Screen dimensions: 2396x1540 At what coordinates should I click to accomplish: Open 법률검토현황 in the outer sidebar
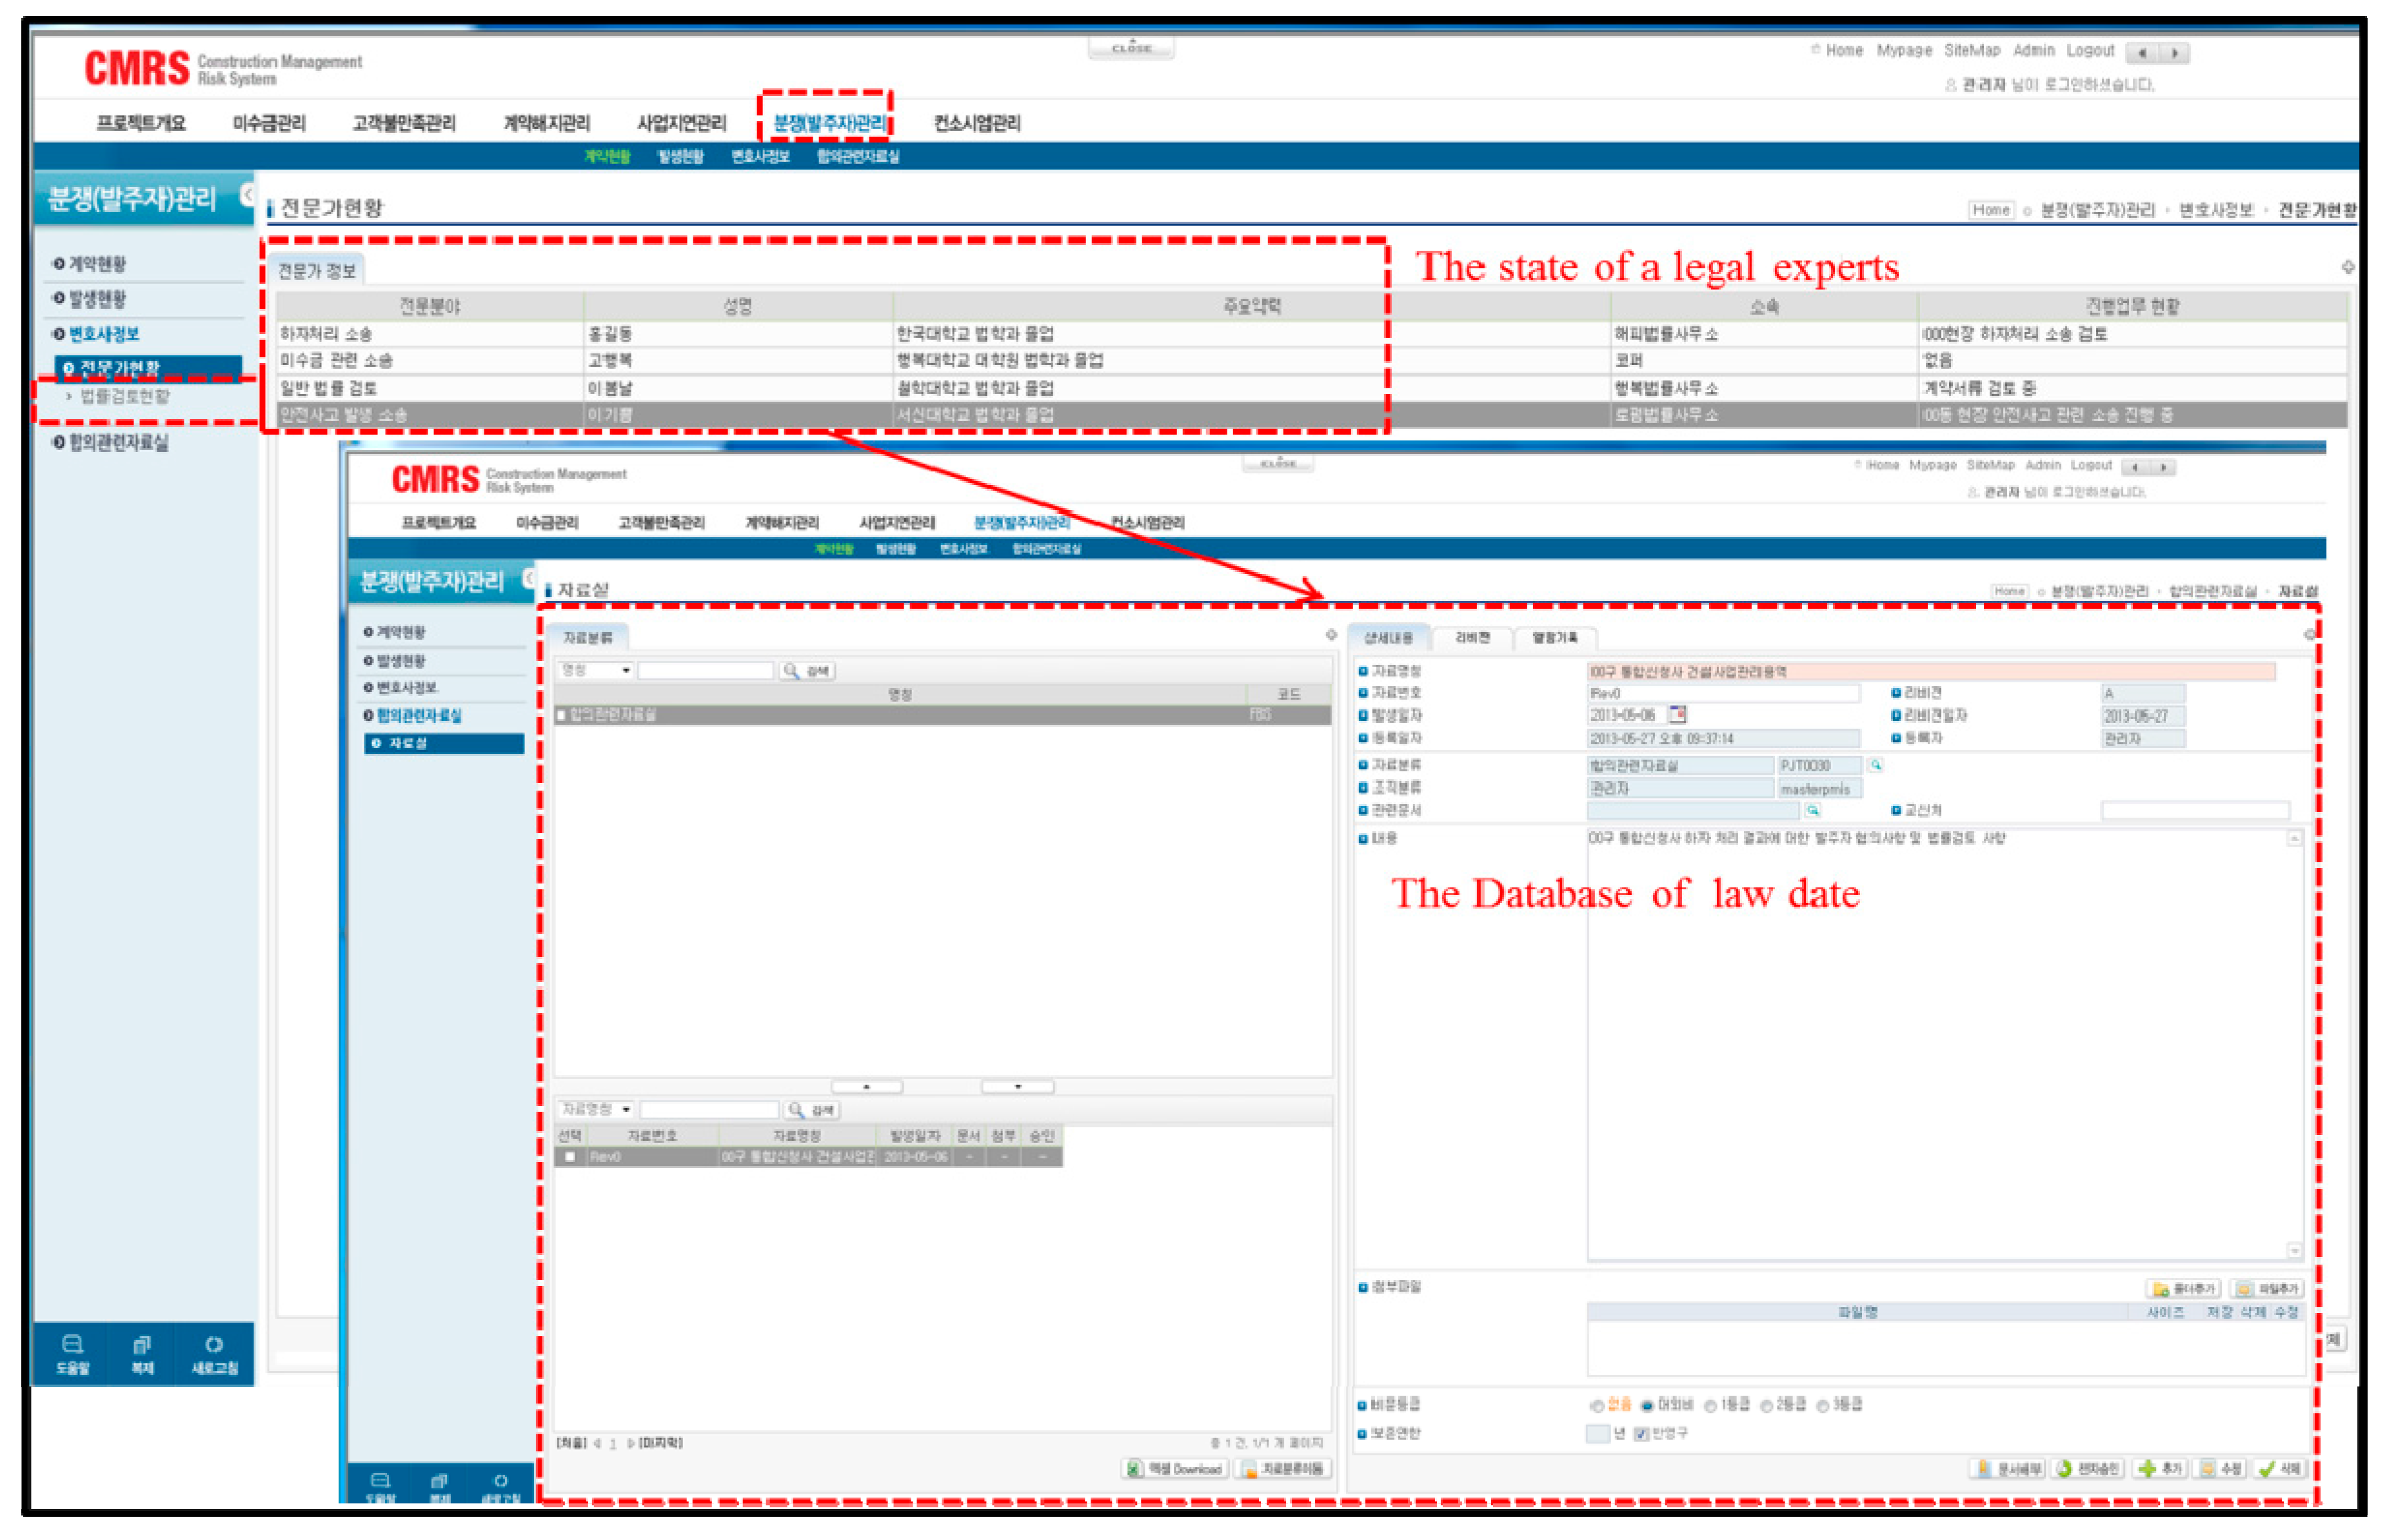125,396
